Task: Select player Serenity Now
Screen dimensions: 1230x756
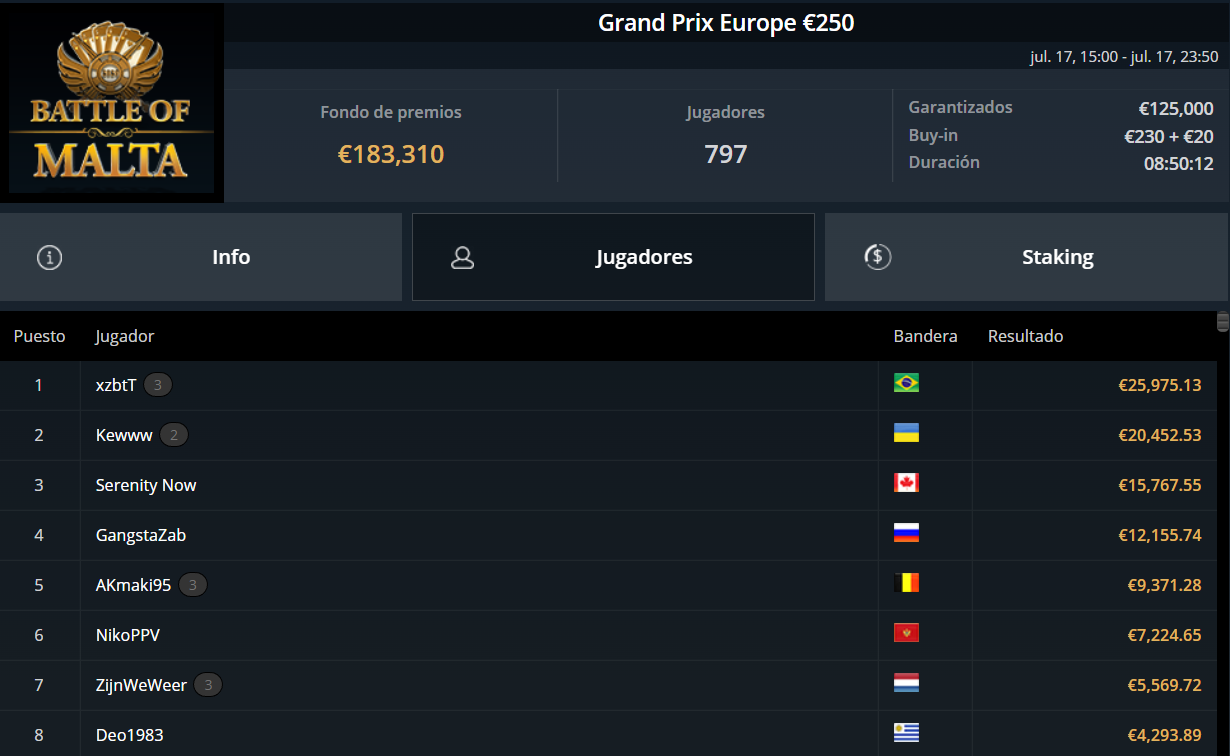Action: (146, 485)
